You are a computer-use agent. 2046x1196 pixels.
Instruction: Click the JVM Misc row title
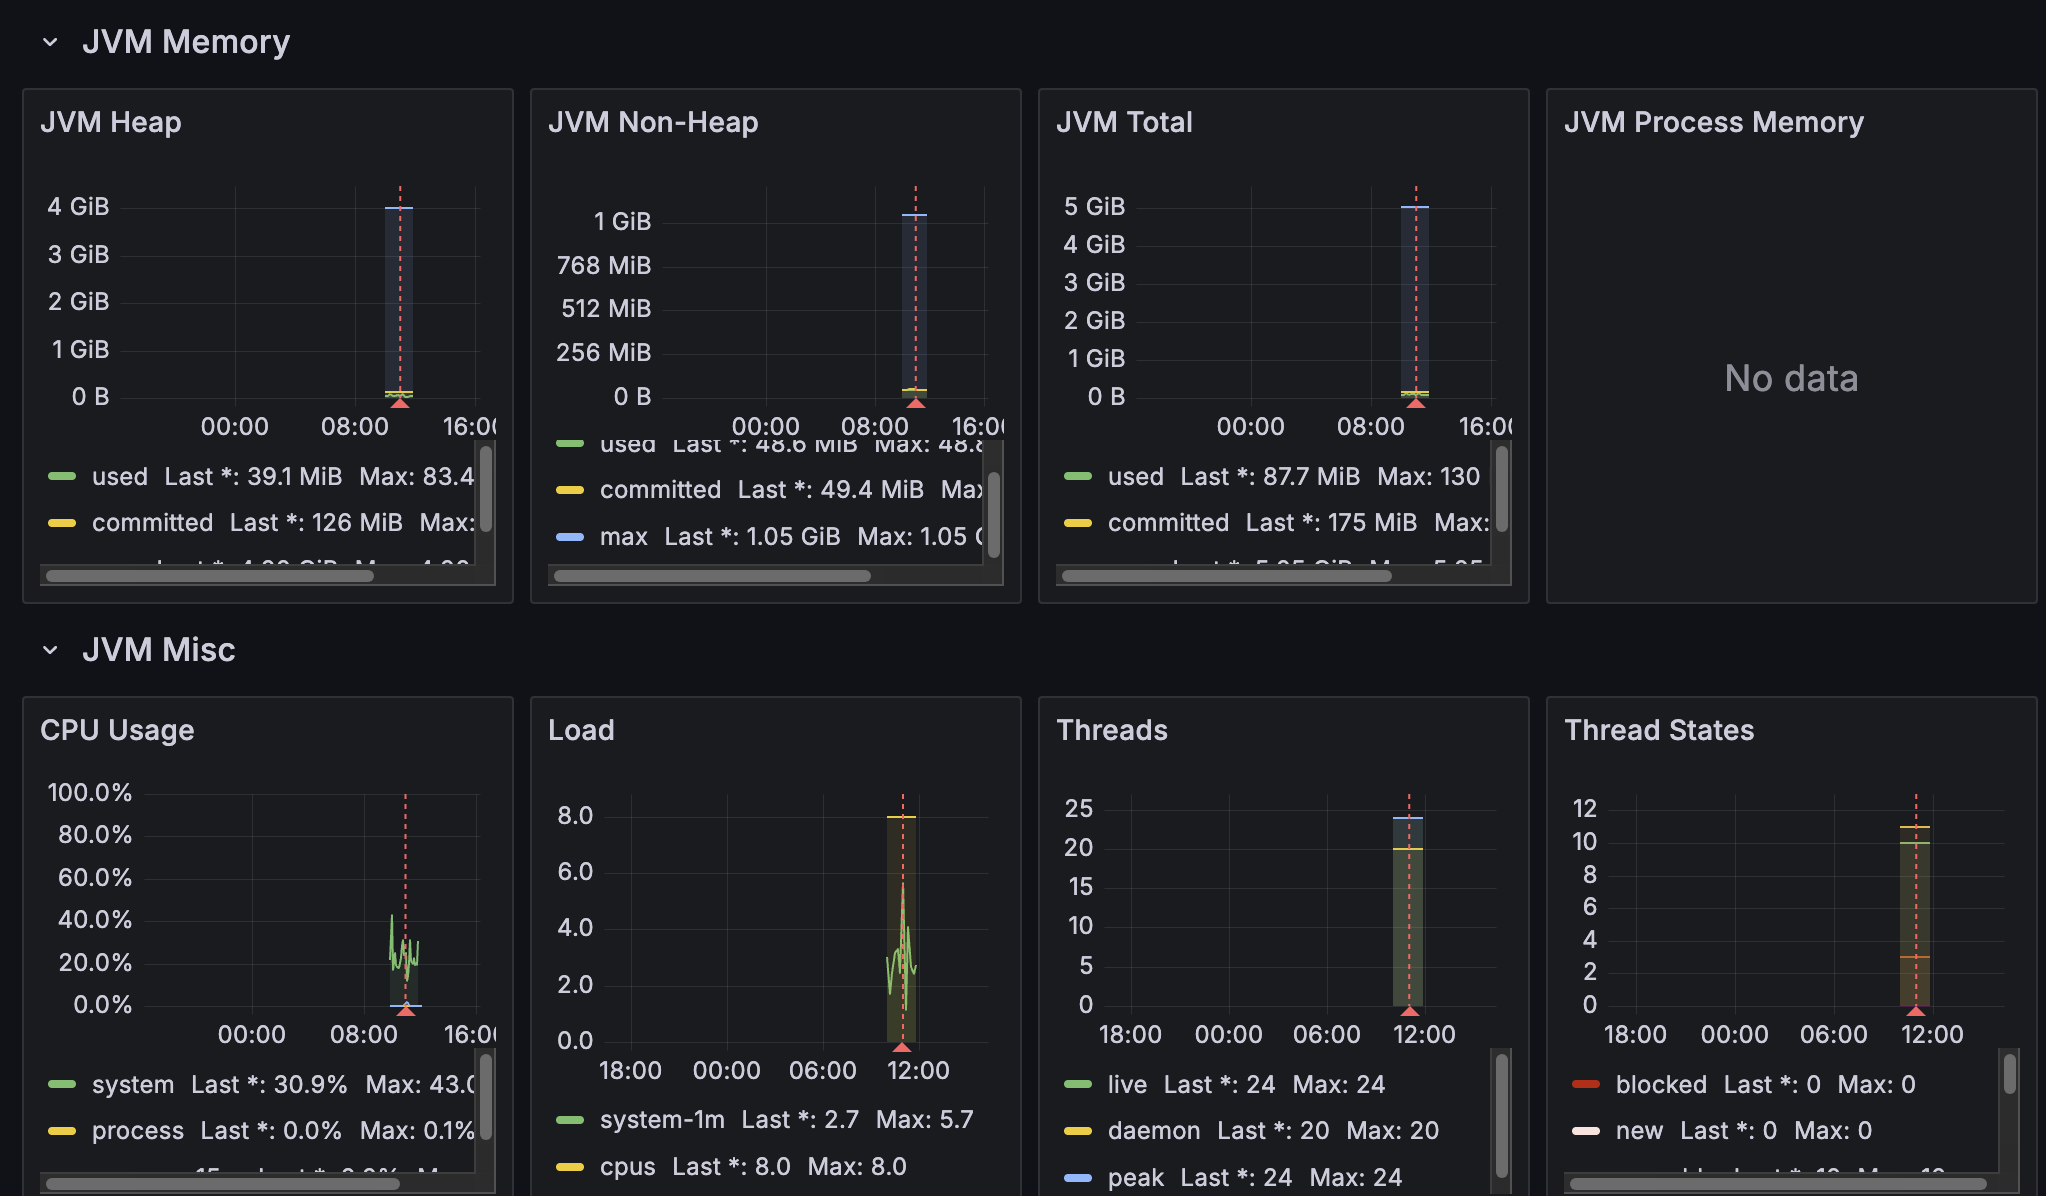[x=158, y=650]
